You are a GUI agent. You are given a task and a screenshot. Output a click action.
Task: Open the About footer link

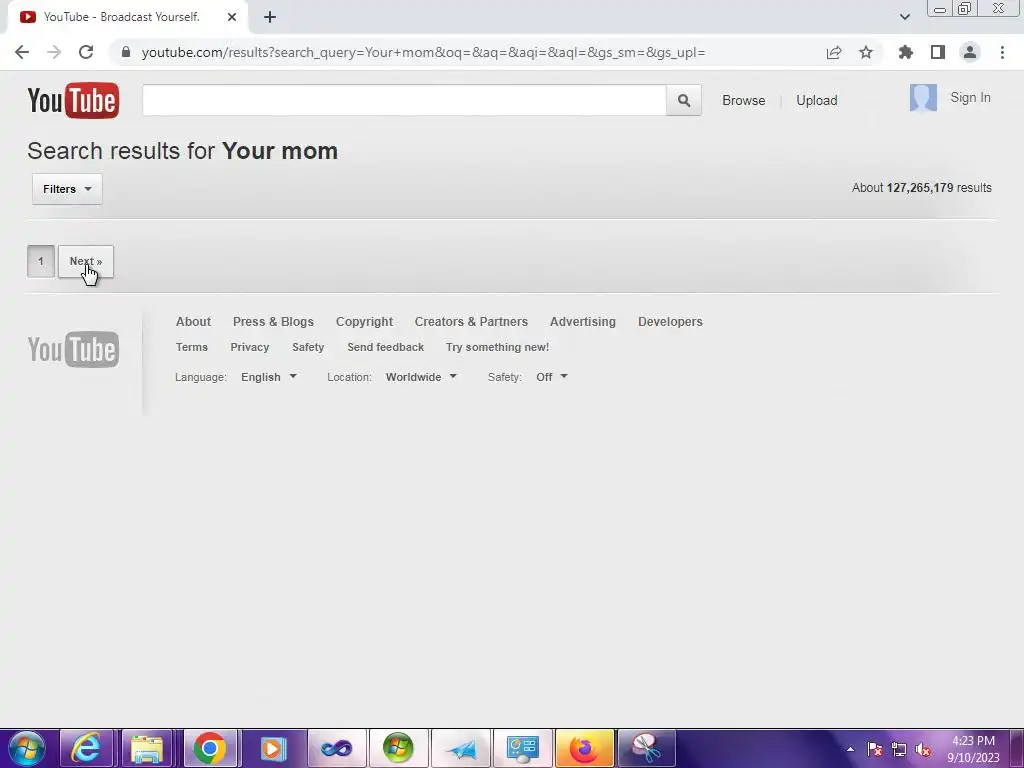193,321
